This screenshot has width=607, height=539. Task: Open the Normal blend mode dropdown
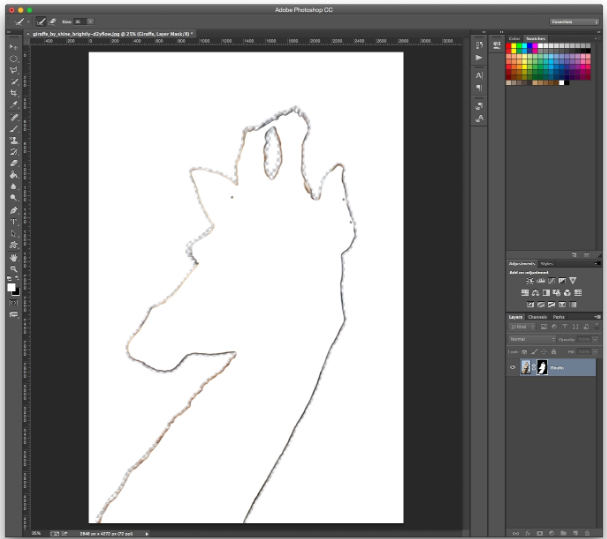pos(532,339)
